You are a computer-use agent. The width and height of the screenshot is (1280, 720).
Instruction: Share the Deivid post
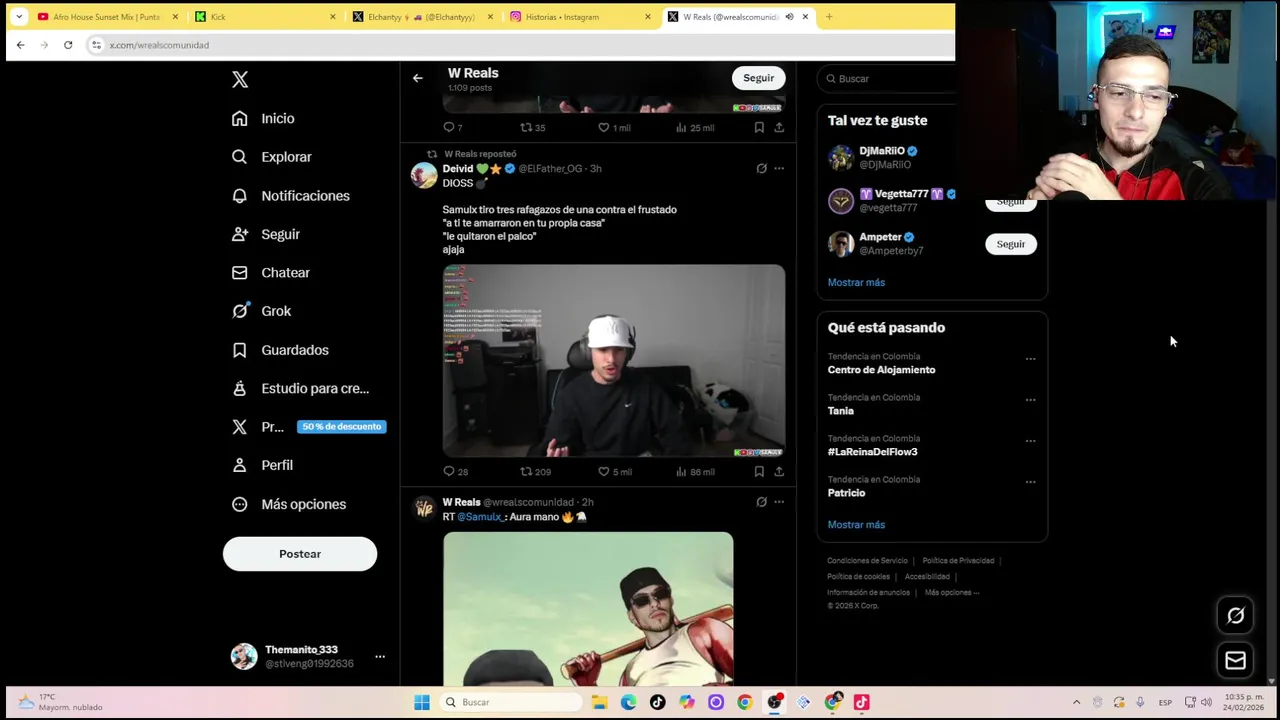point(779,472)
